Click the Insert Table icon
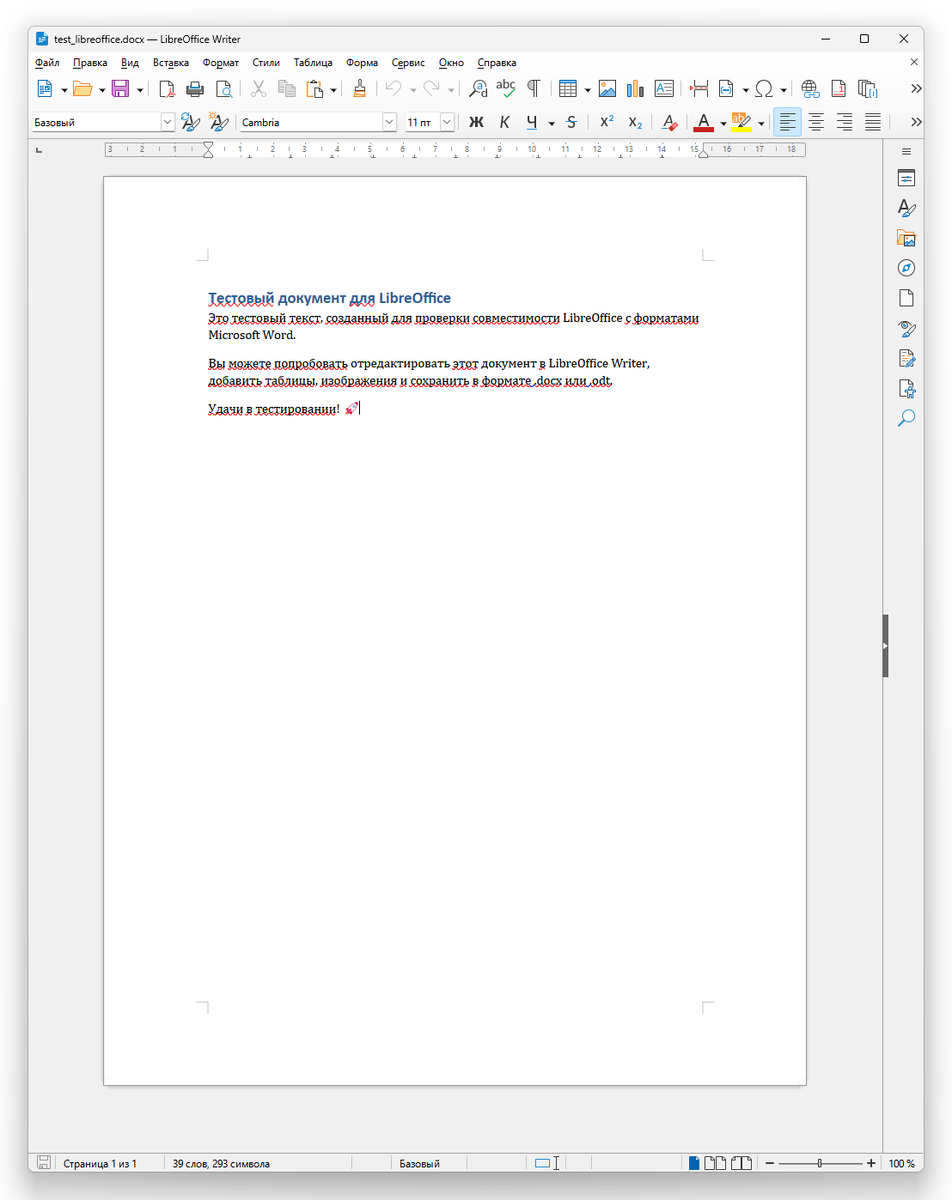 [568, 89]
